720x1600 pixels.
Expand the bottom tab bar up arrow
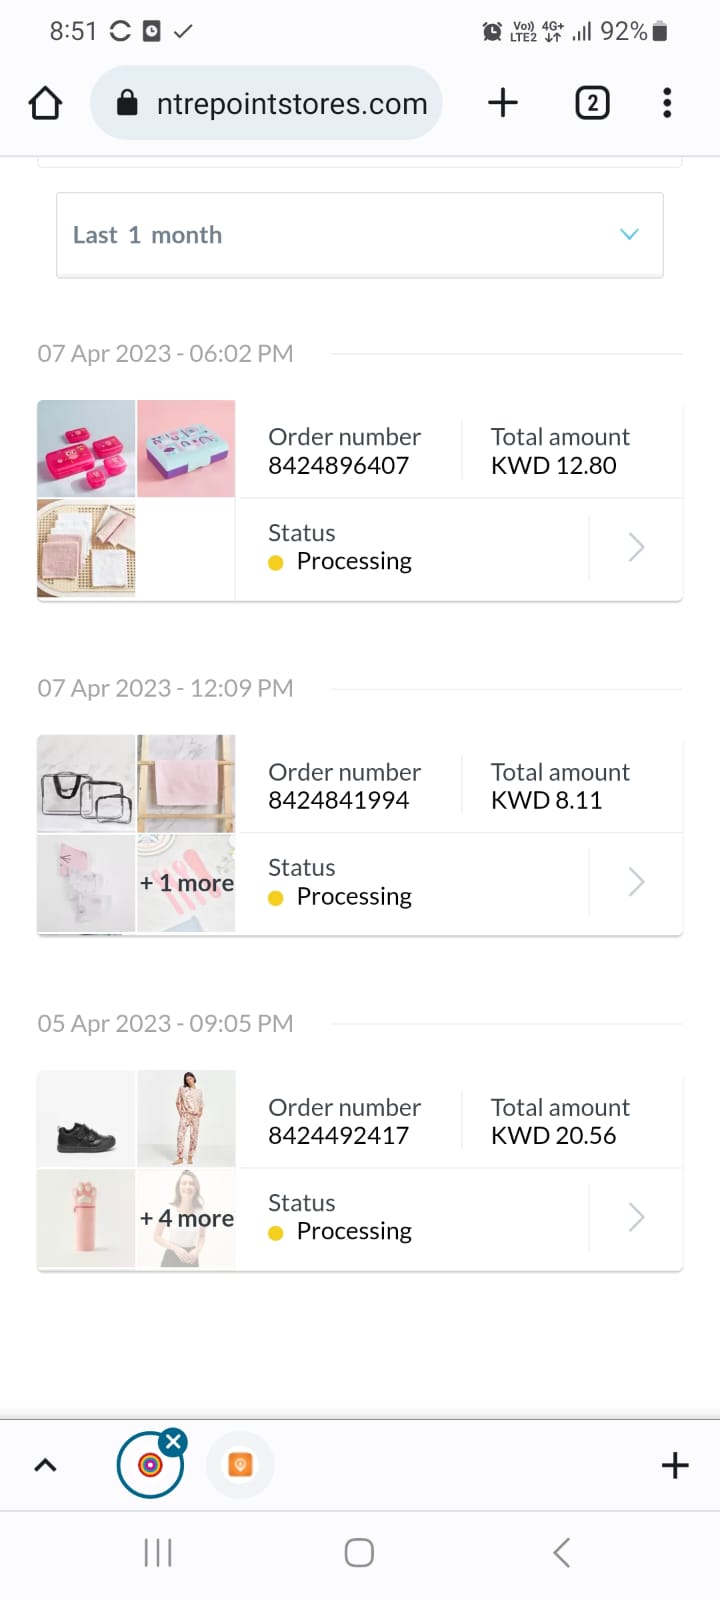[45, 1465]
